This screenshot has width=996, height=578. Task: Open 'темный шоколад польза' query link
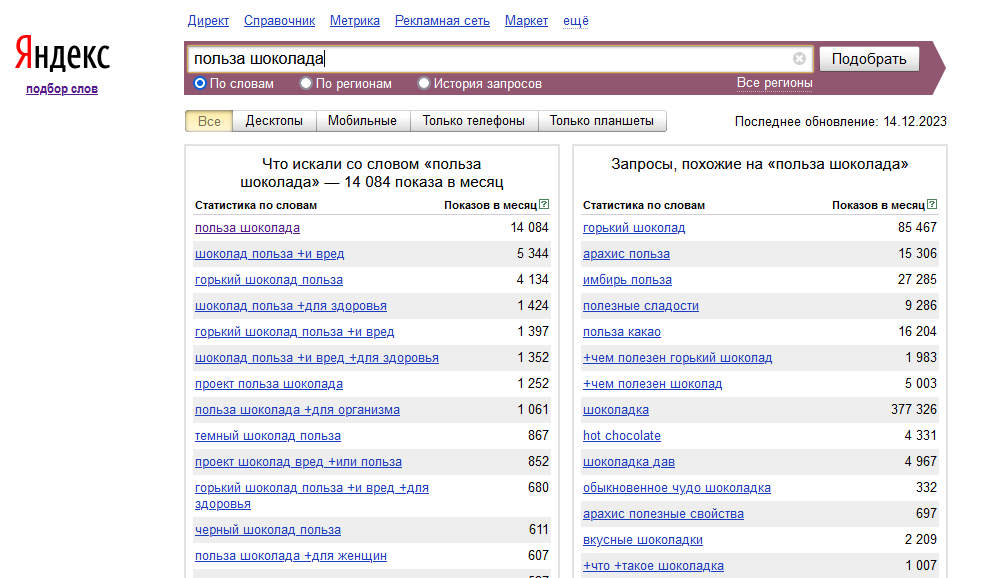click(x=268, y=436)
